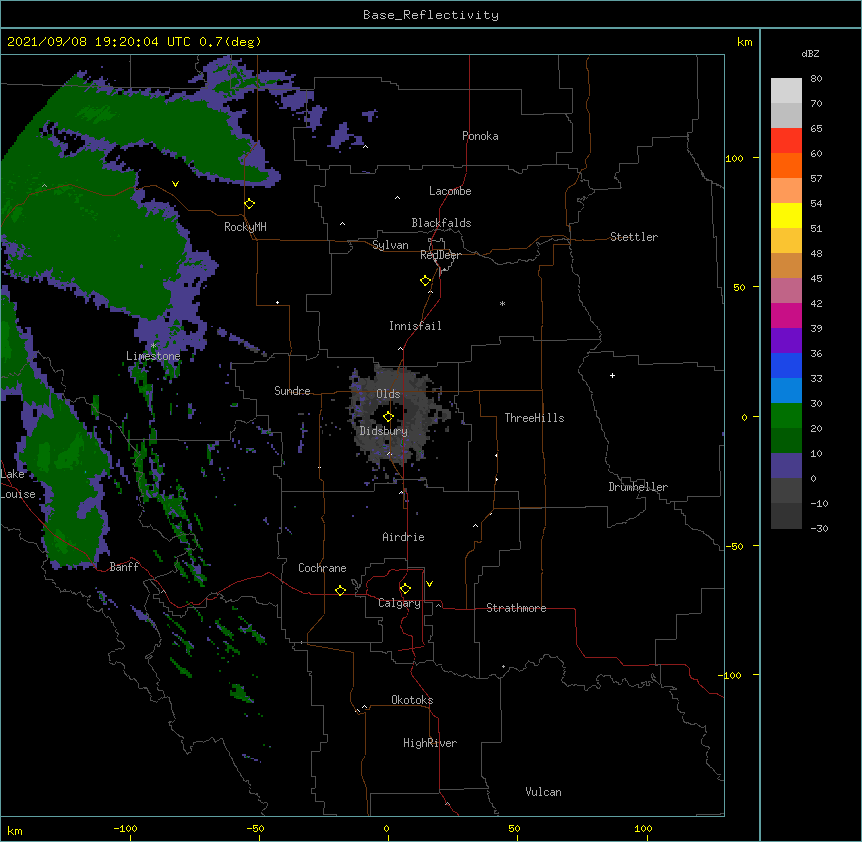Pick the royal blue swatch above 33 dBZ
The width and height of the screenshot is (862, 842).
[786, 365]
